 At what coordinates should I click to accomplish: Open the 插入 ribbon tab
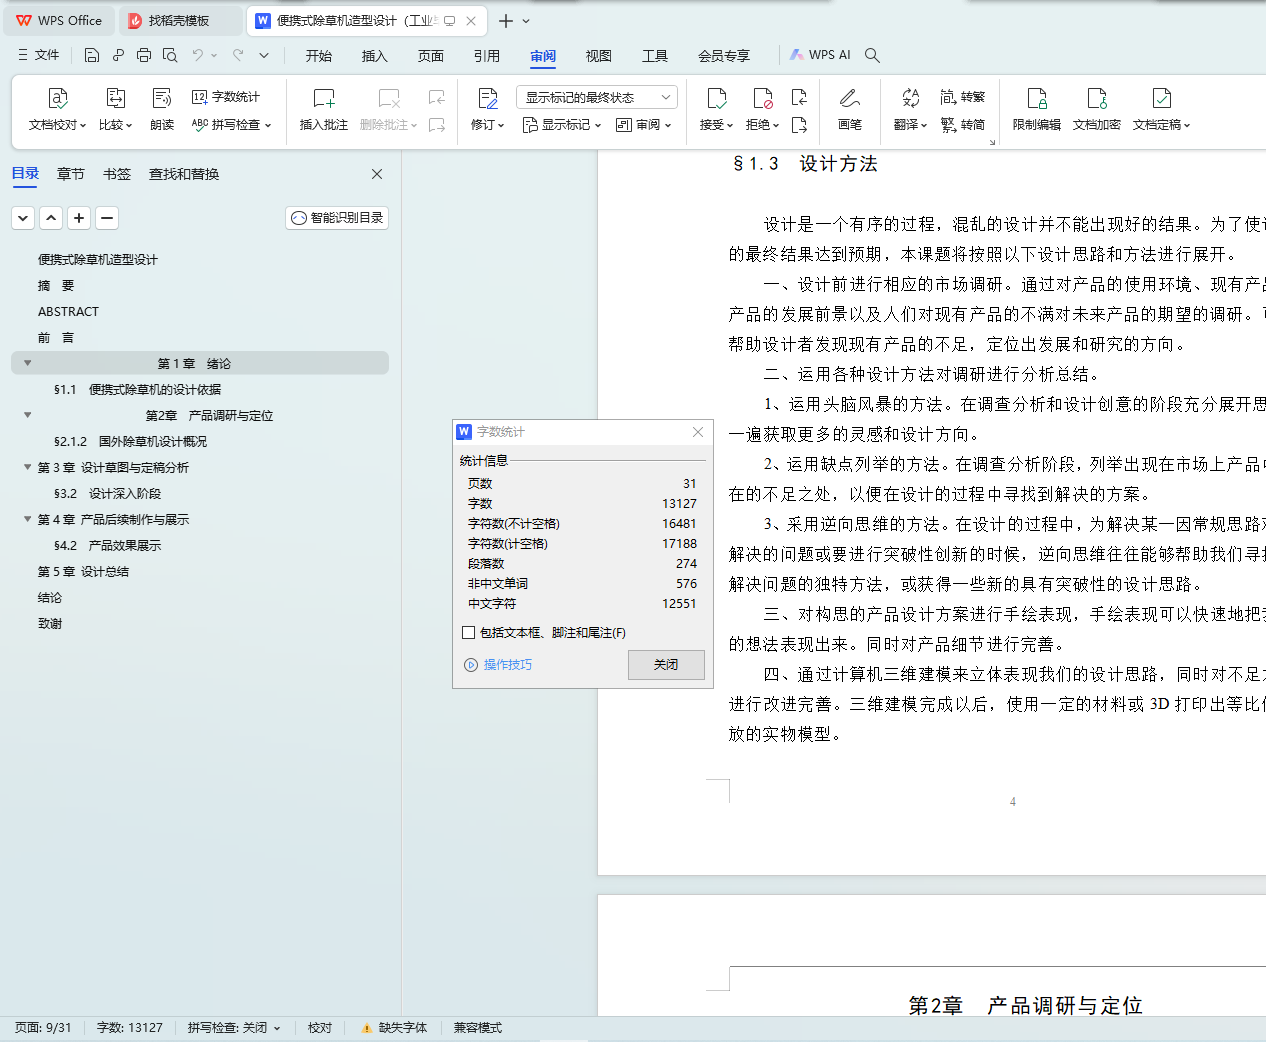375,56
